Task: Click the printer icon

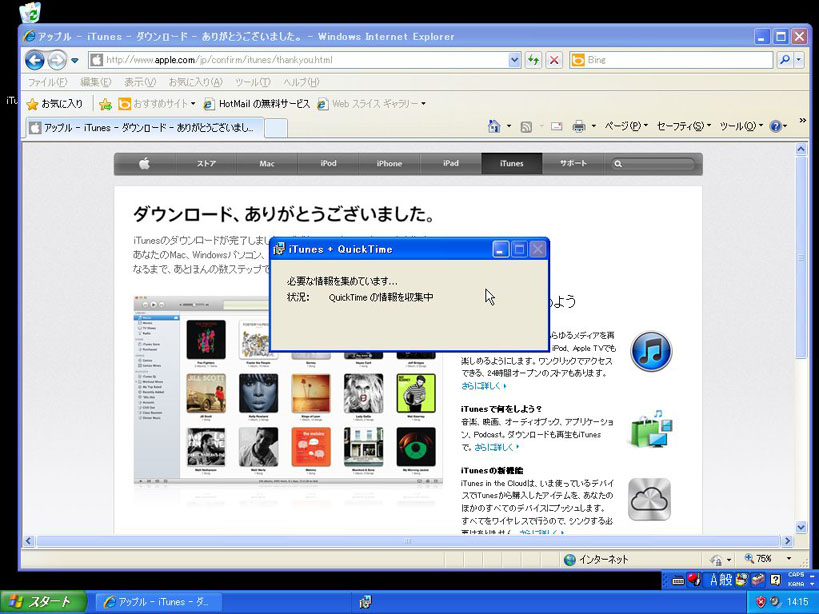Action: click(x=579, y=126)
